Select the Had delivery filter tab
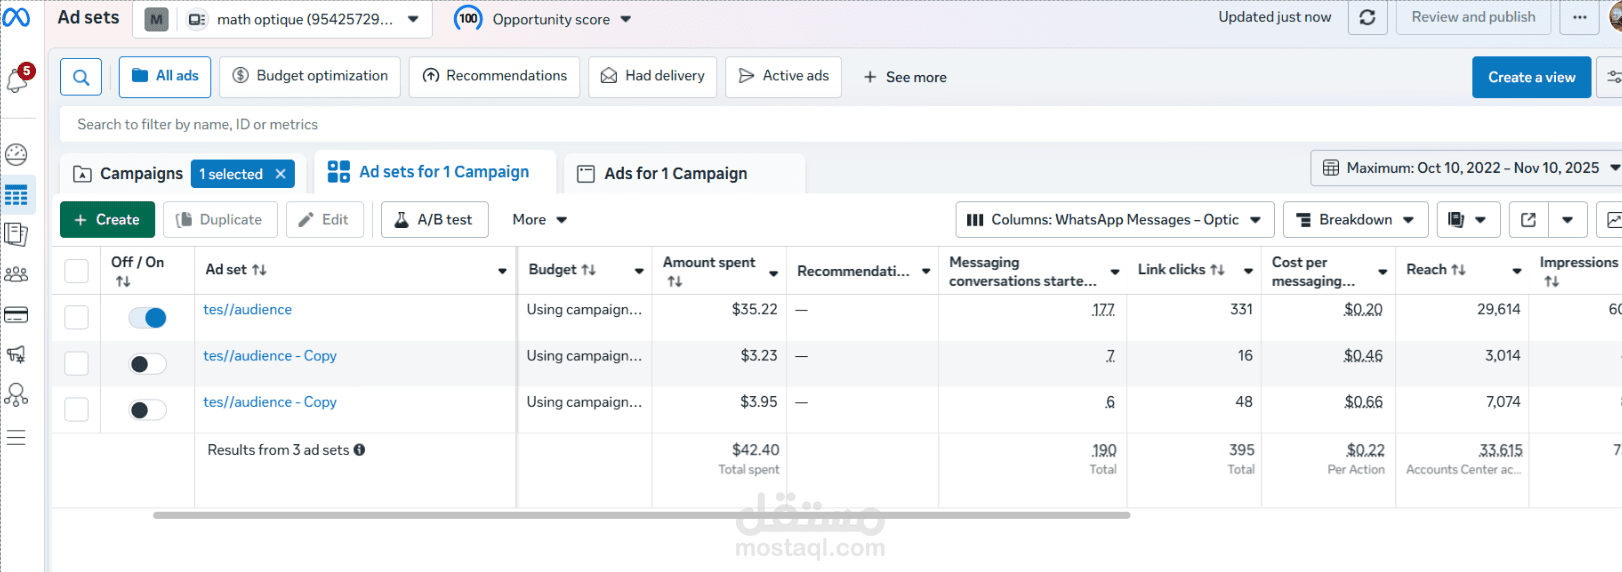Image resolution: width=1622 pixels, height=572 pixels. click(x=653, y=76)
